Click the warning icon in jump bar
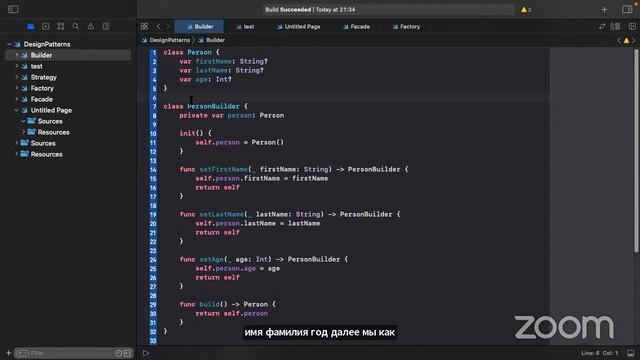 (x=626, y=40)
